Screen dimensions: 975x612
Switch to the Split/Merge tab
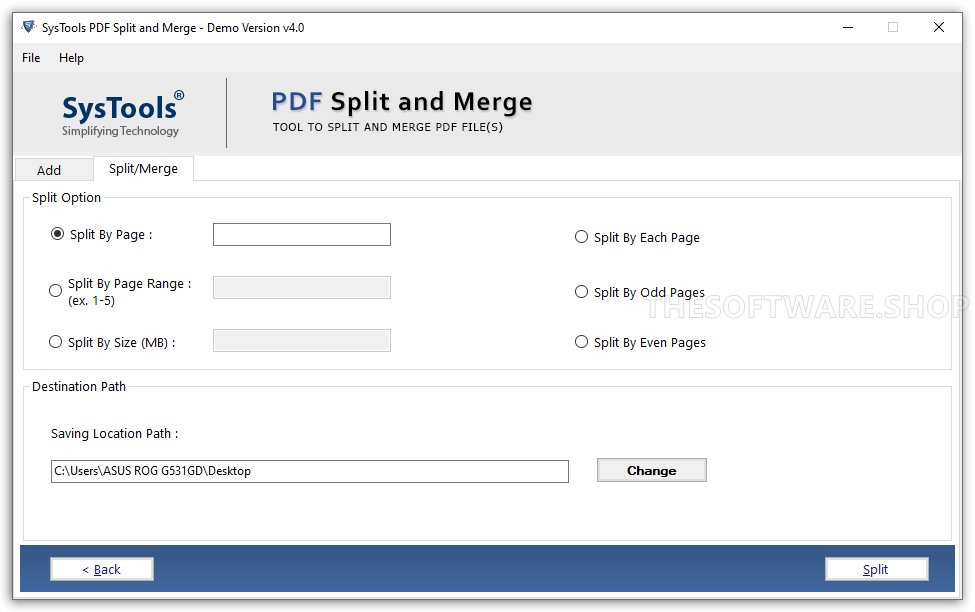[x=143, y=168]
